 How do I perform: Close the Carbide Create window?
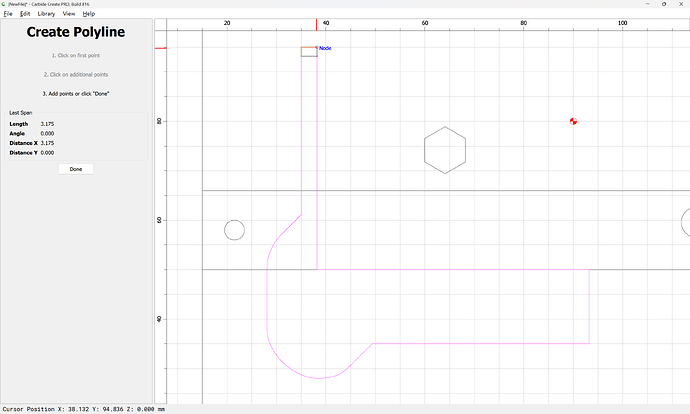point(681,4)
